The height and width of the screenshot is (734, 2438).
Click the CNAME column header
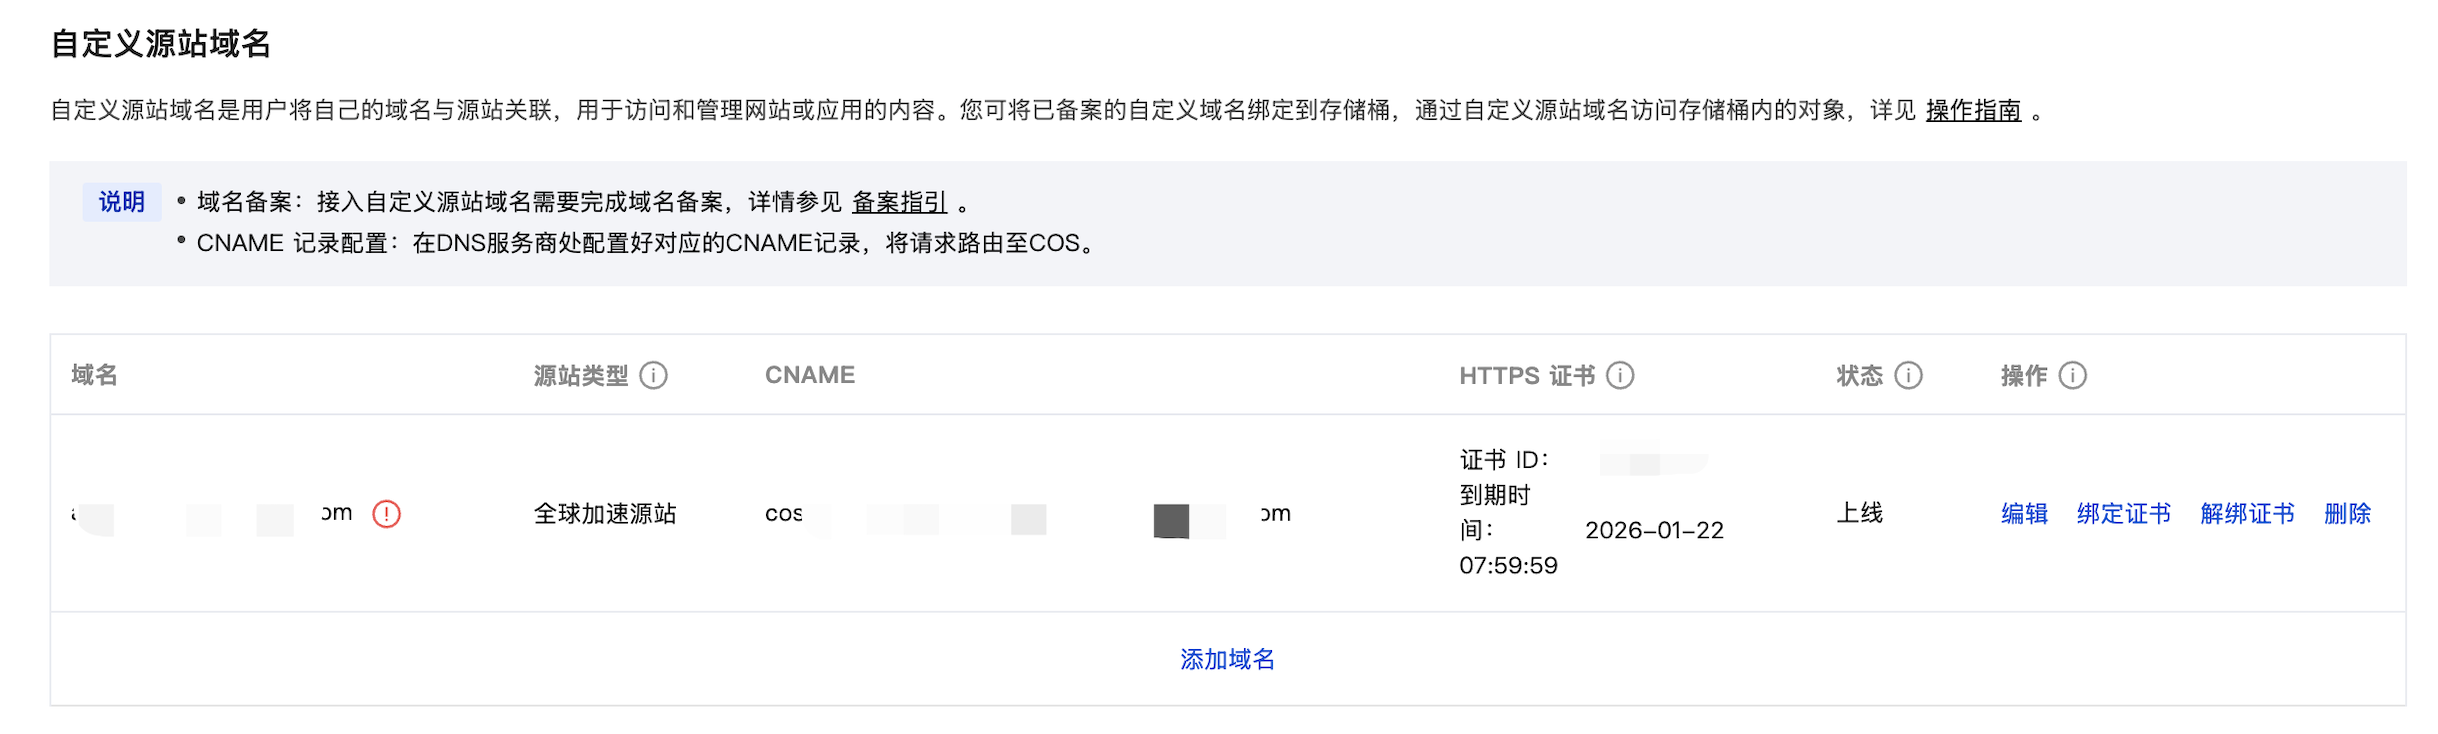(809, 376)
